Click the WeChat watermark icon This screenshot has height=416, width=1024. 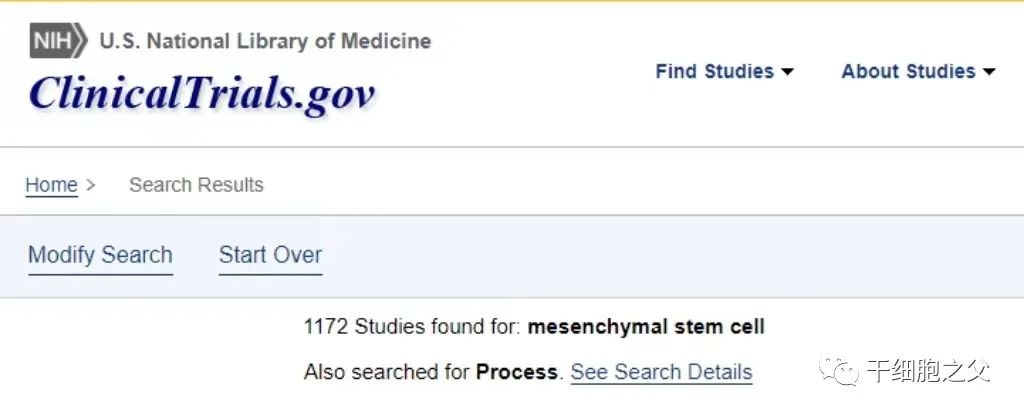tap(839, 371)
